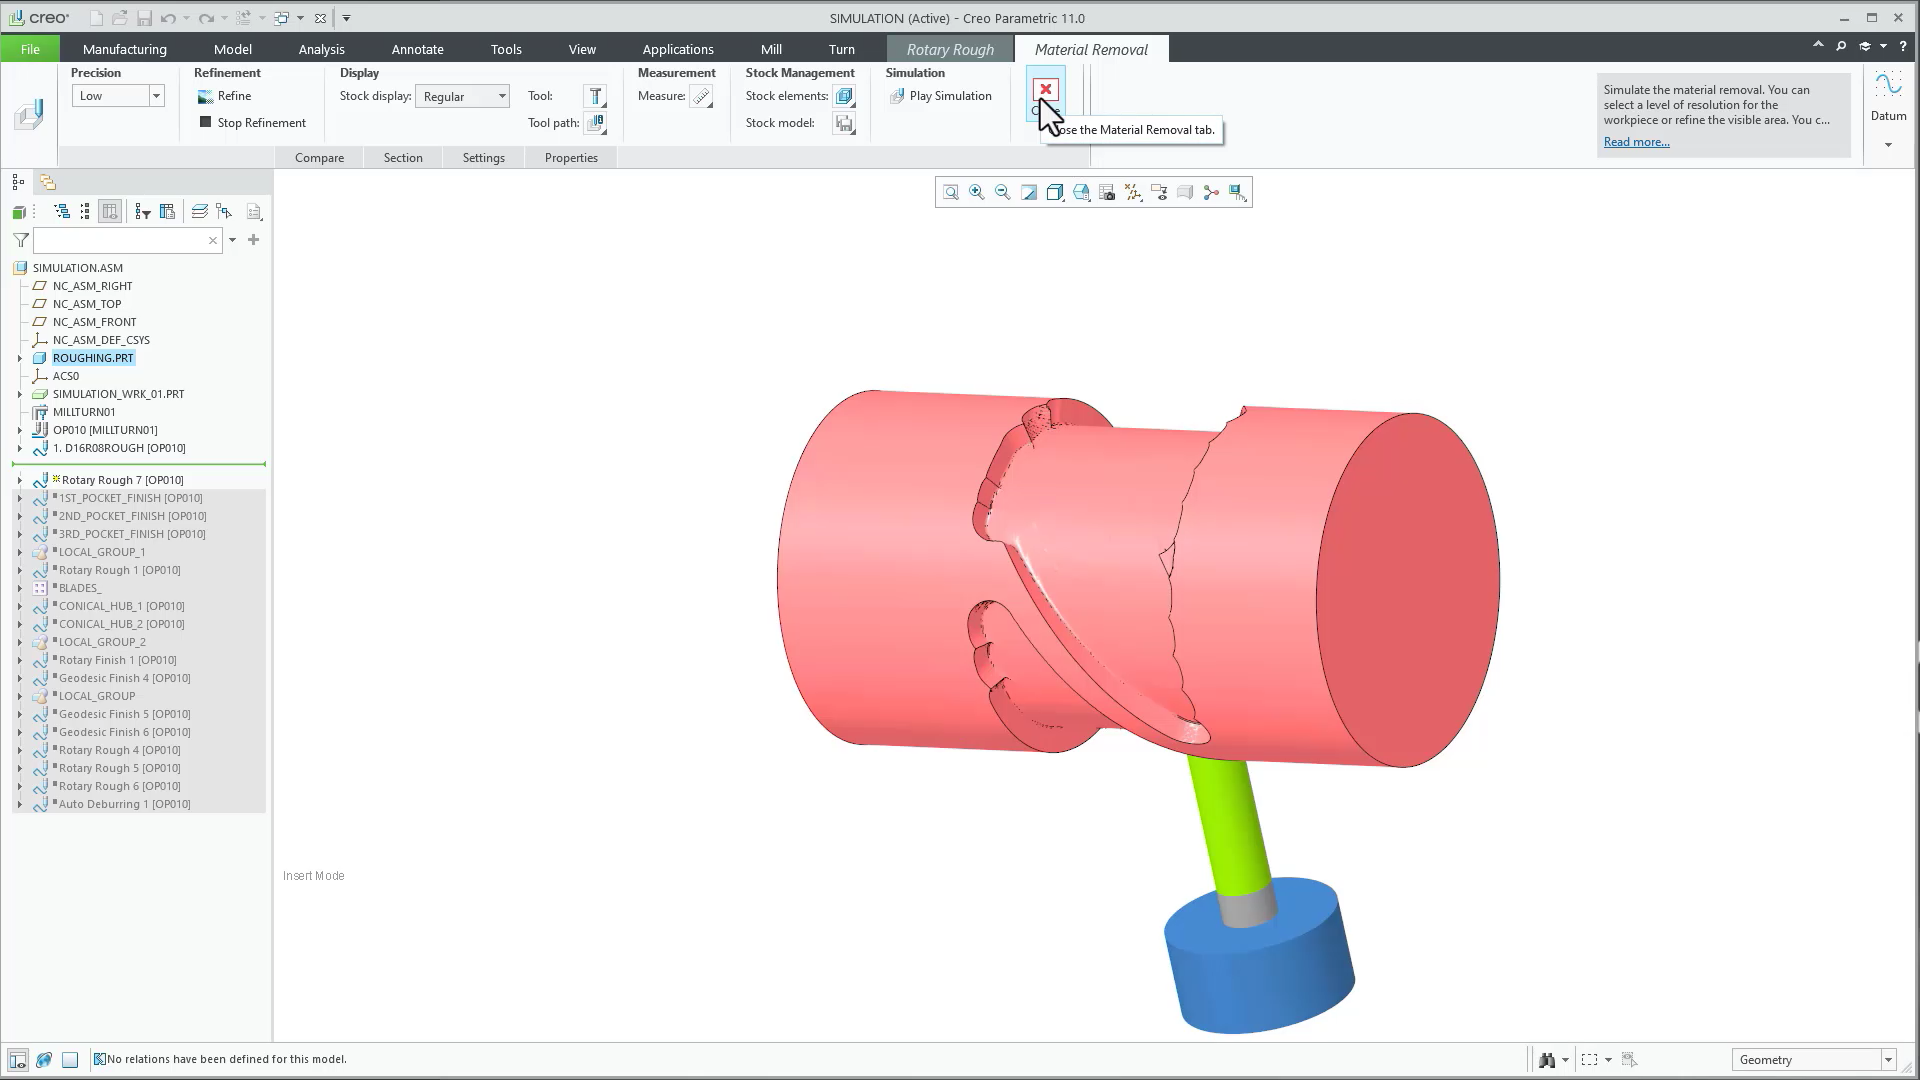This screenshot has height=1080, width=1920.
Task: Toggle the bottom-left navigator pane icon
Action: tap(18, 1060)
